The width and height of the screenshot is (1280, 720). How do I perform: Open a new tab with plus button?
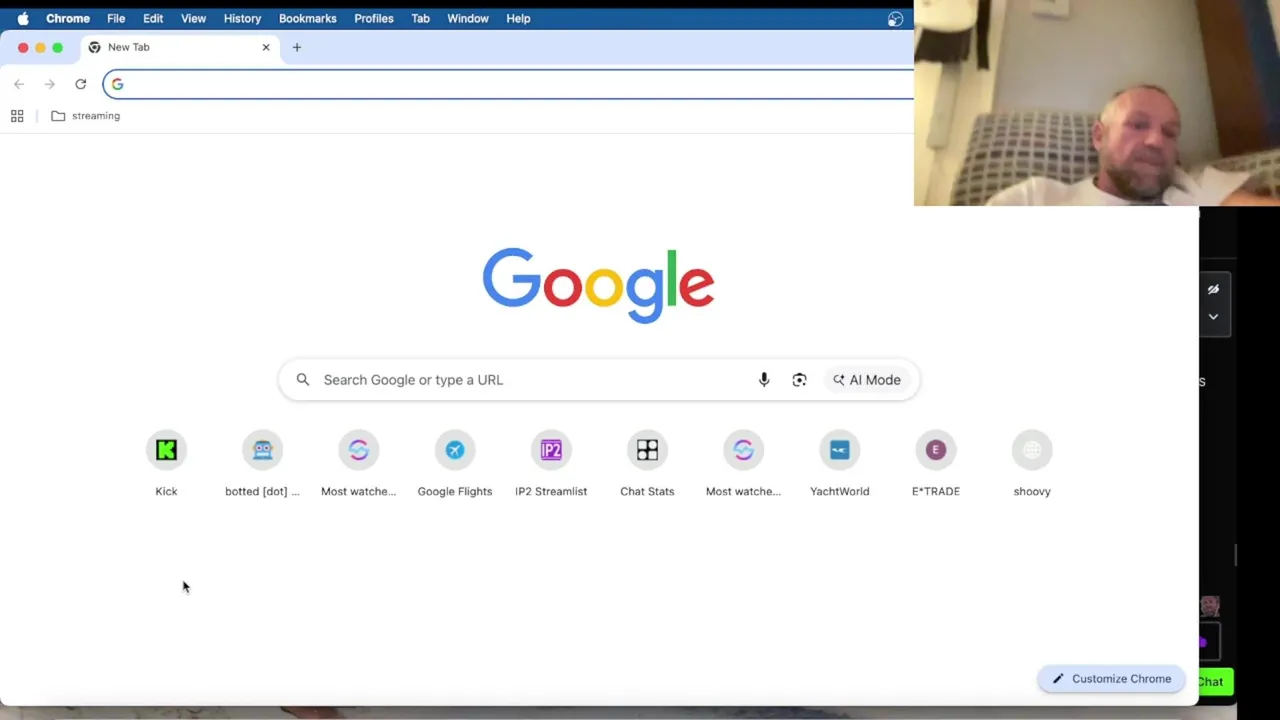point(297,47)
